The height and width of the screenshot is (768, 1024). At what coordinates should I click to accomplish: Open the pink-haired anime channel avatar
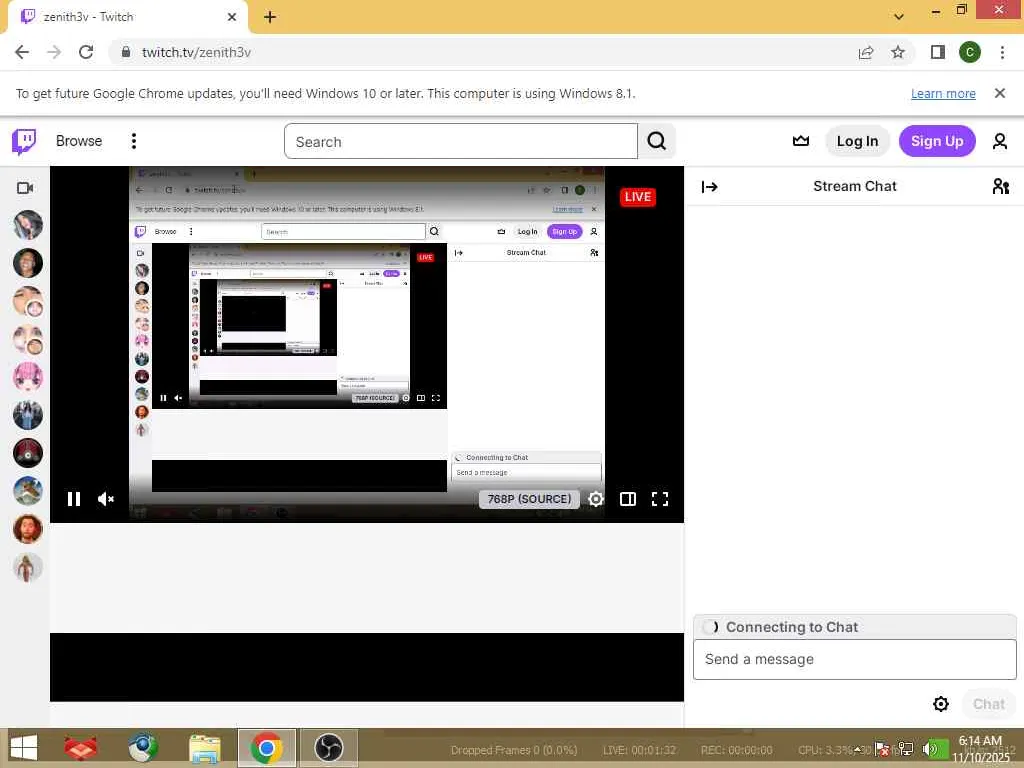pos(27,377)
